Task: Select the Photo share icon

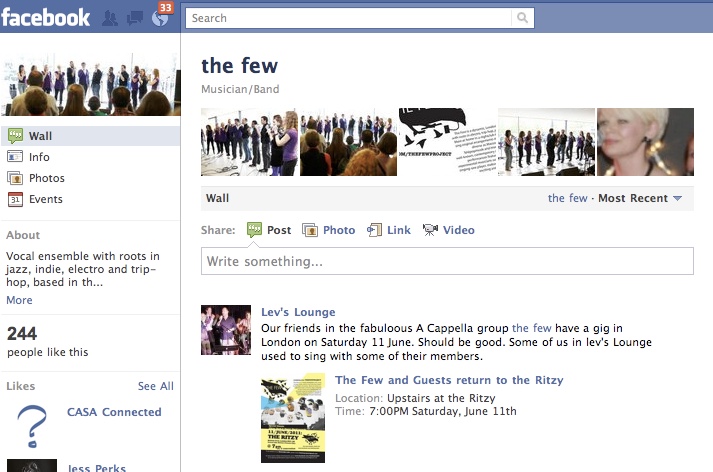Action: coord(310,230)
